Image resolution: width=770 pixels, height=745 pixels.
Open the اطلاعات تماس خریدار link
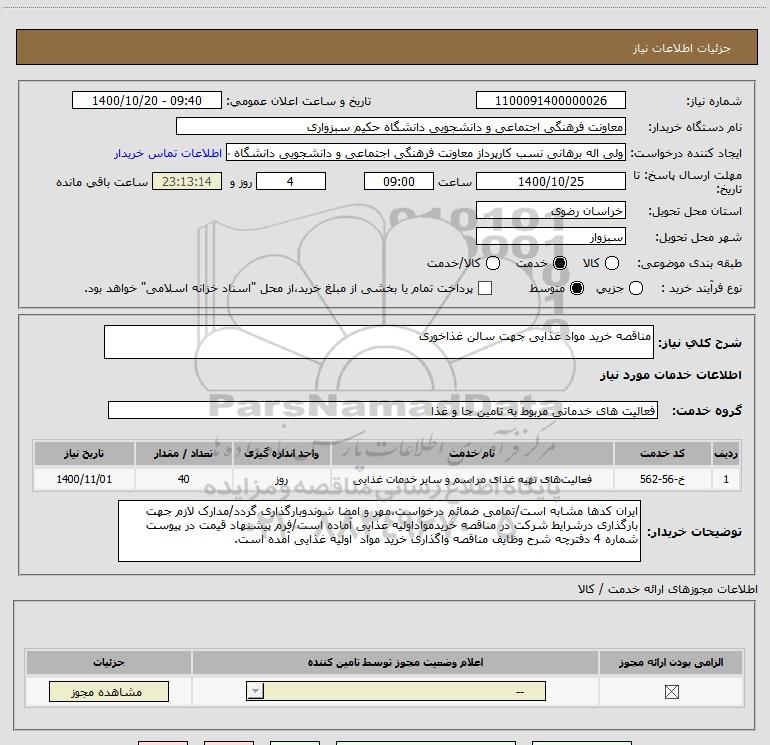point(168,153)
